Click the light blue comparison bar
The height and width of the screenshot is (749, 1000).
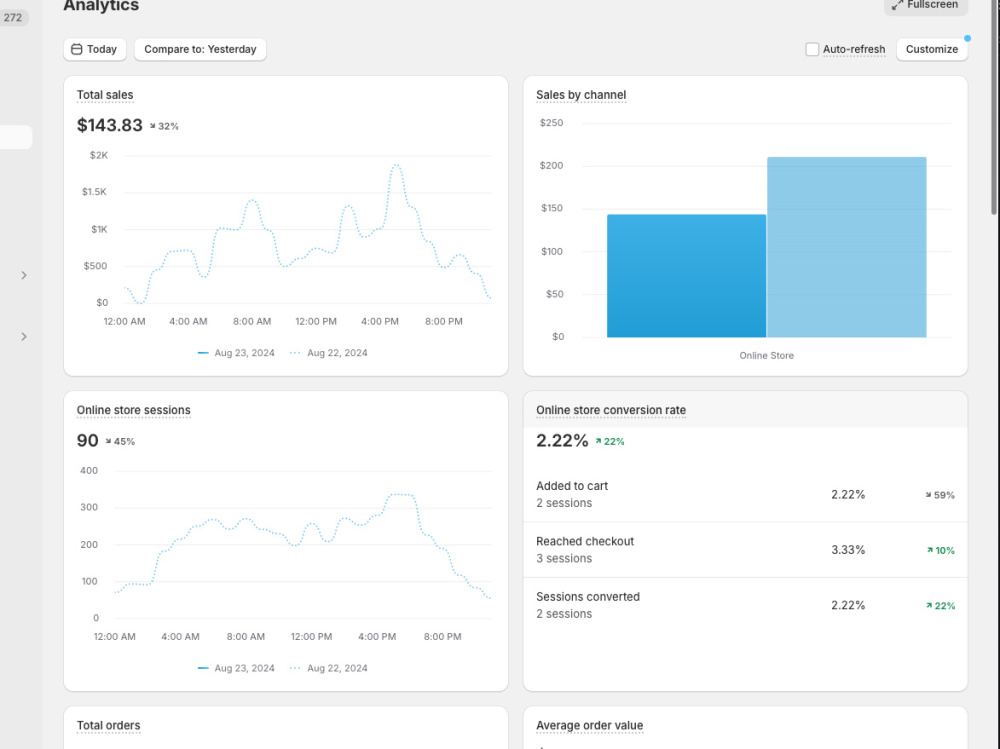(x=846, y=247)
